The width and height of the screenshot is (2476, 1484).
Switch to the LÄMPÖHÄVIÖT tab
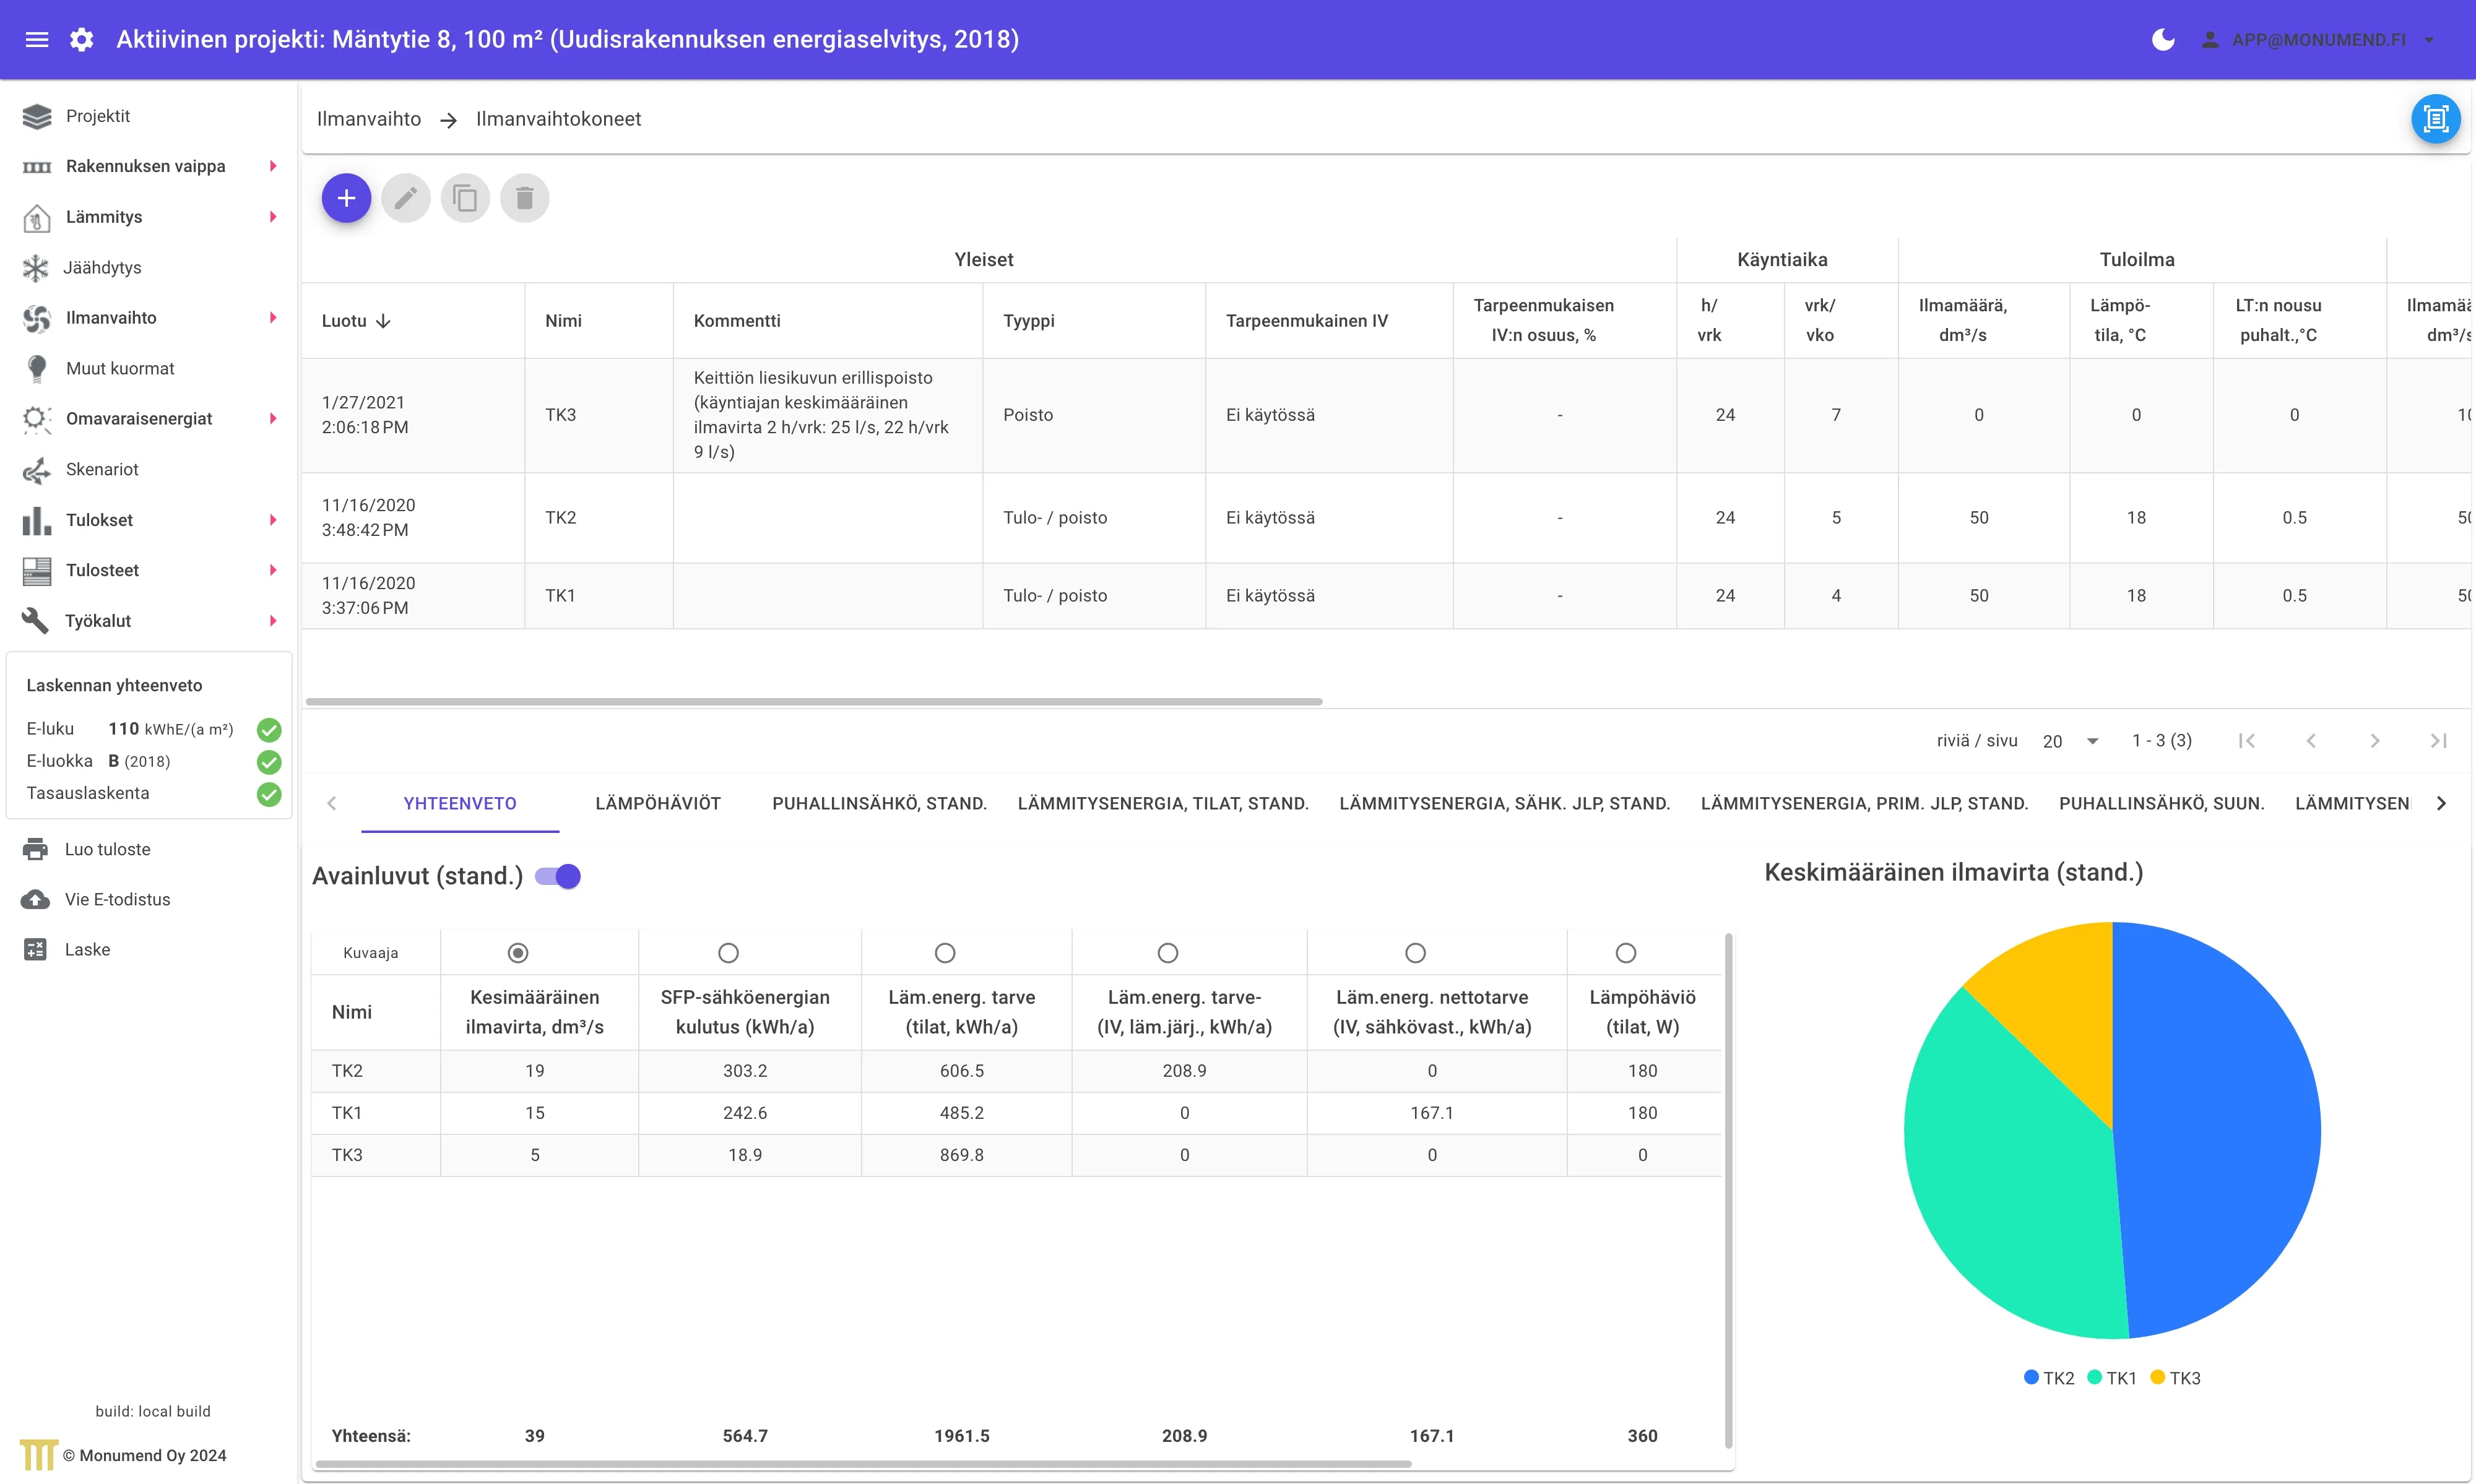(x=658, y=803)
